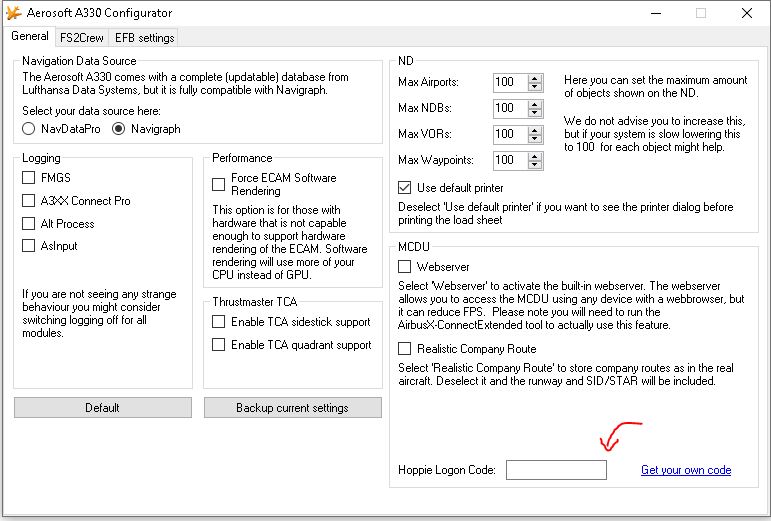Image resolution: width=771 pixels, height=521 pixels.
Task: Decrease Max Waypoints with down arrow
Action: [534, 165]
